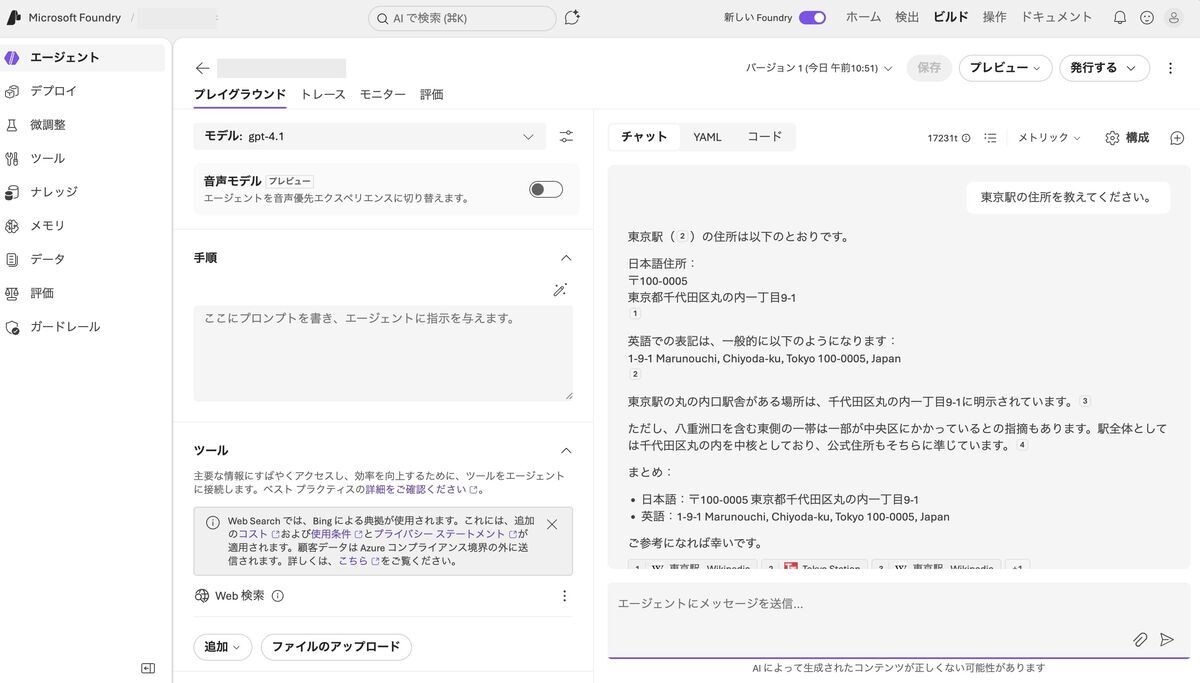1200x683 pixels.
Task: Select the YAML tab
Action: (707, 137)
